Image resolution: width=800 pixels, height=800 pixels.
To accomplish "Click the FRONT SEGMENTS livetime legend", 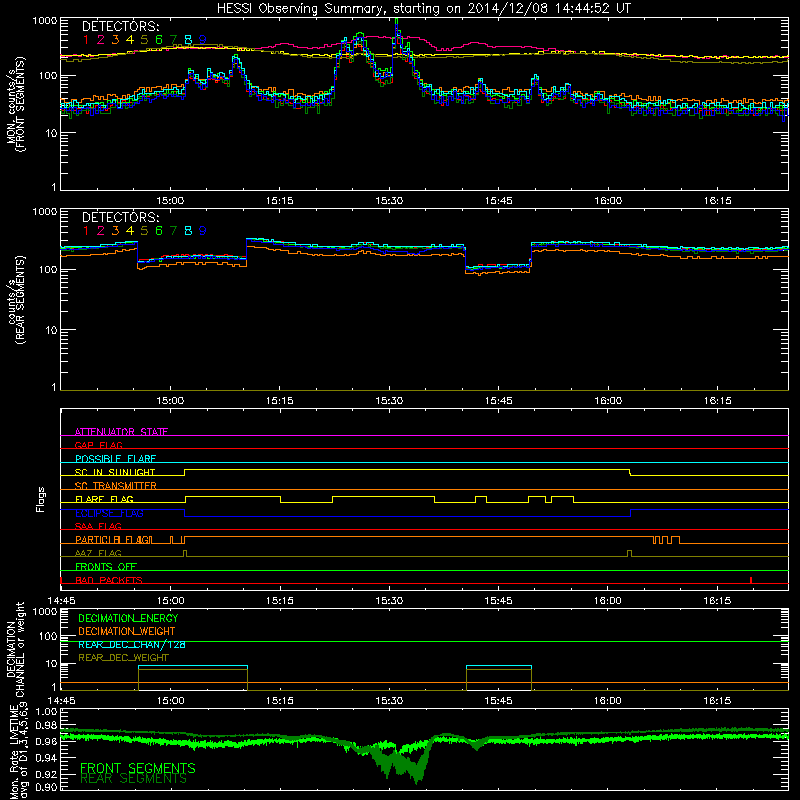I will [x=138, y=768].
